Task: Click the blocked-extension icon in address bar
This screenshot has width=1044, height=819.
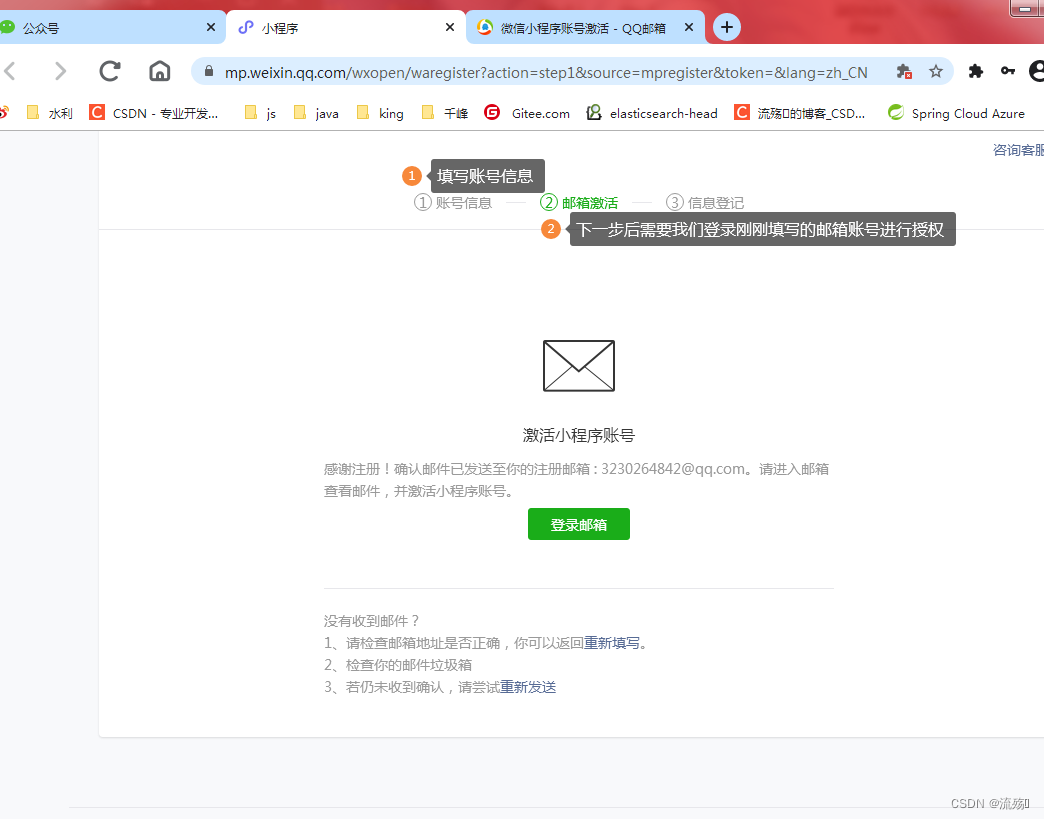Action: pyautogui.click(x=904, y=71)
